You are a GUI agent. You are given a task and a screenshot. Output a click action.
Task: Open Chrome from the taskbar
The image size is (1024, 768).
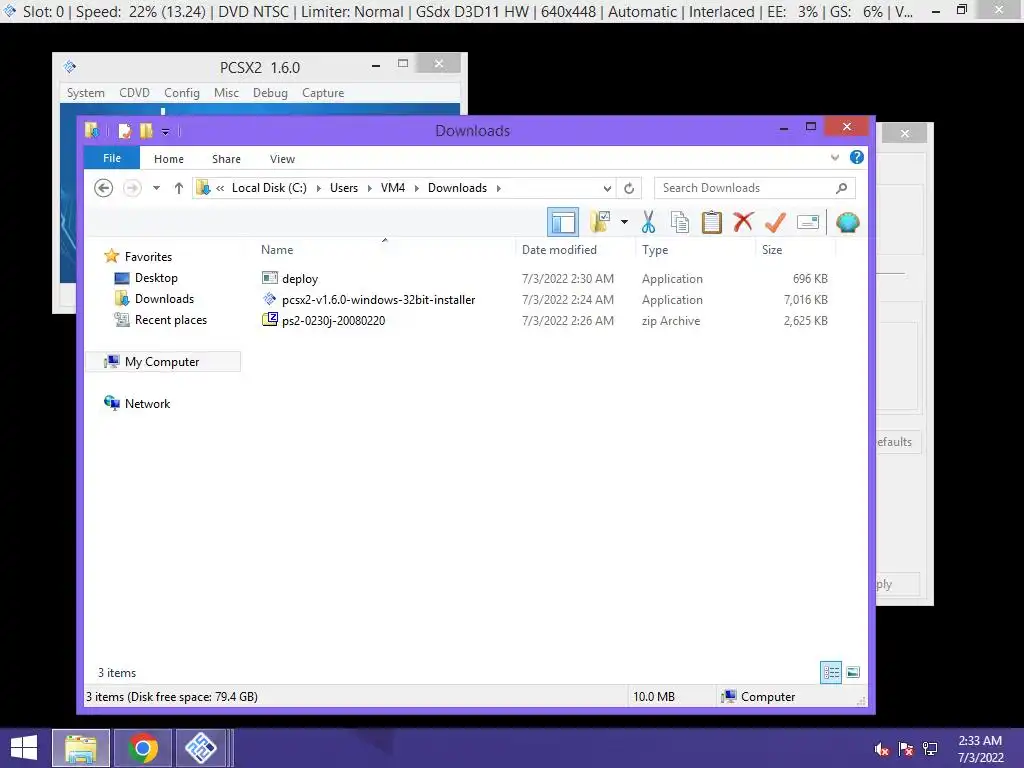(x=142, y=748)
